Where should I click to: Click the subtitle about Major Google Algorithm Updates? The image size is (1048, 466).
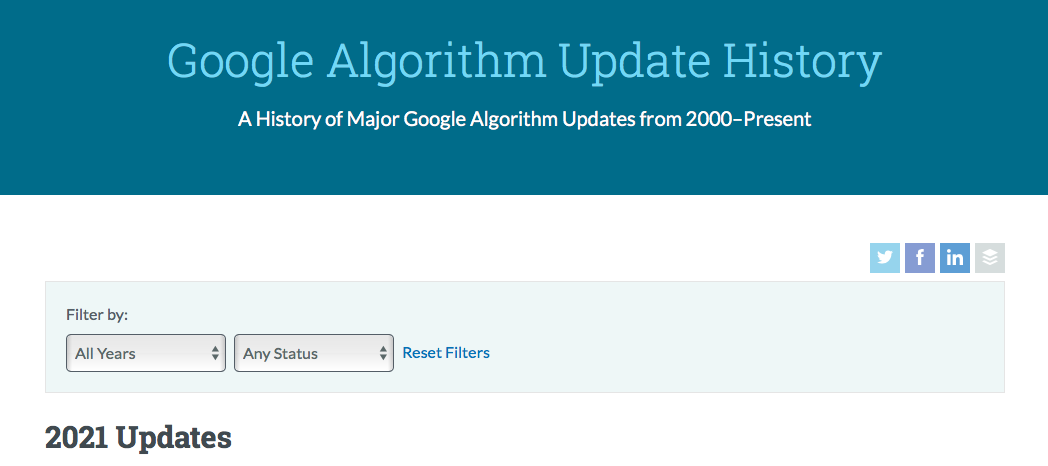[524, 119]
